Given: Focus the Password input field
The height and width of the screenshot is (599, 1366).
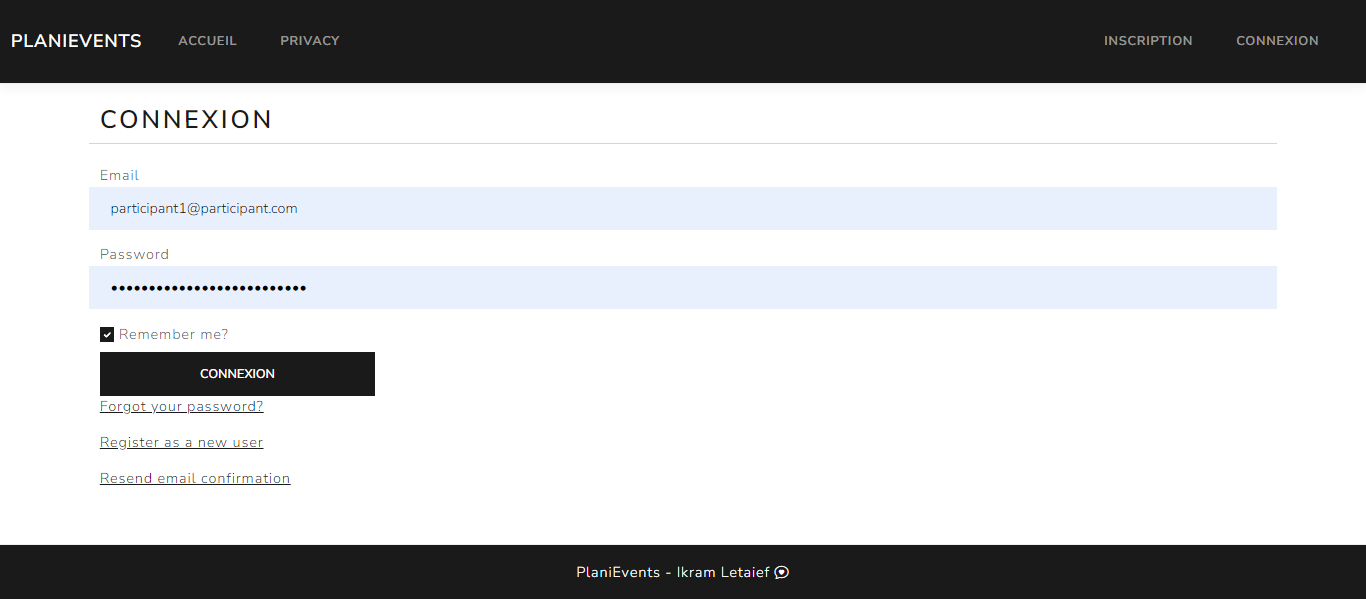Looking at the screenshot, I should click(x=683, y=288).
